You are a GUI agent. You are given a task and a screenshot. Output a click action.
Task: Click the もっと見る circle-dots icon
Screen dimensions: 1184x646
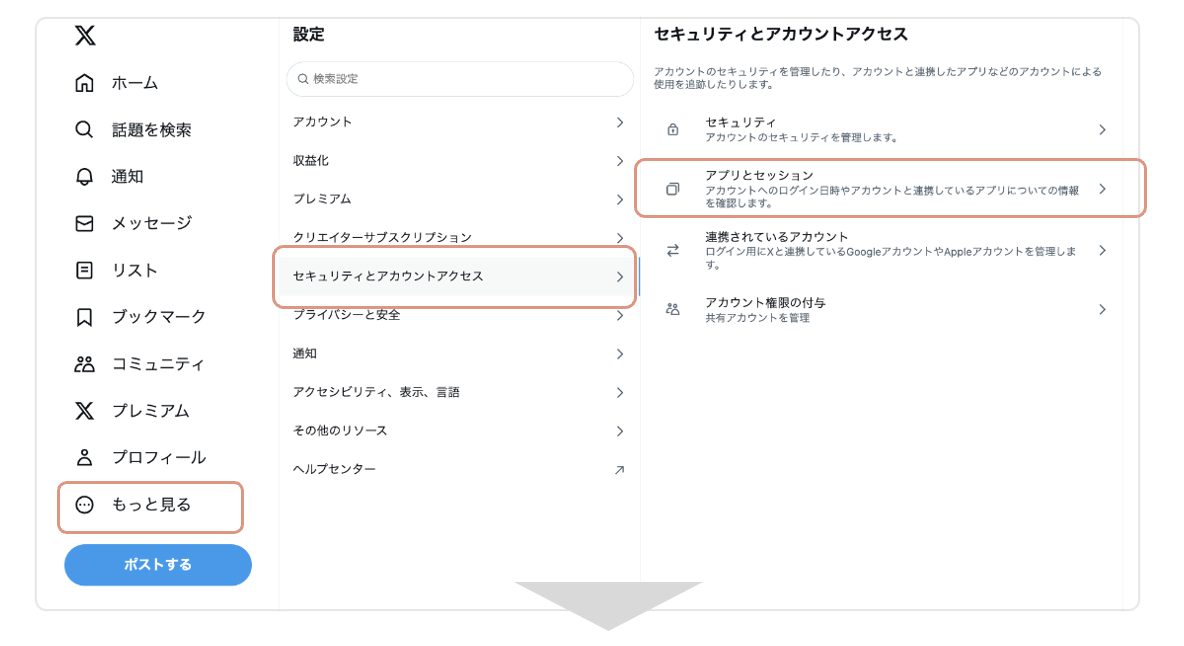click(85, 505)
